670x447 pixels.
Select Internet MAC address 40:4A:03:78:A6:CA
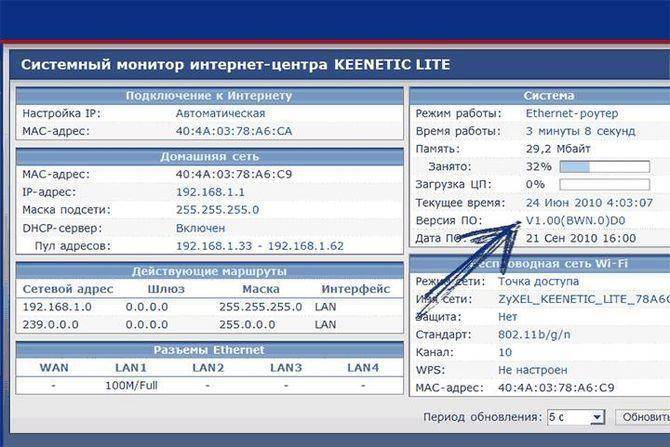(x=234, y=131)
